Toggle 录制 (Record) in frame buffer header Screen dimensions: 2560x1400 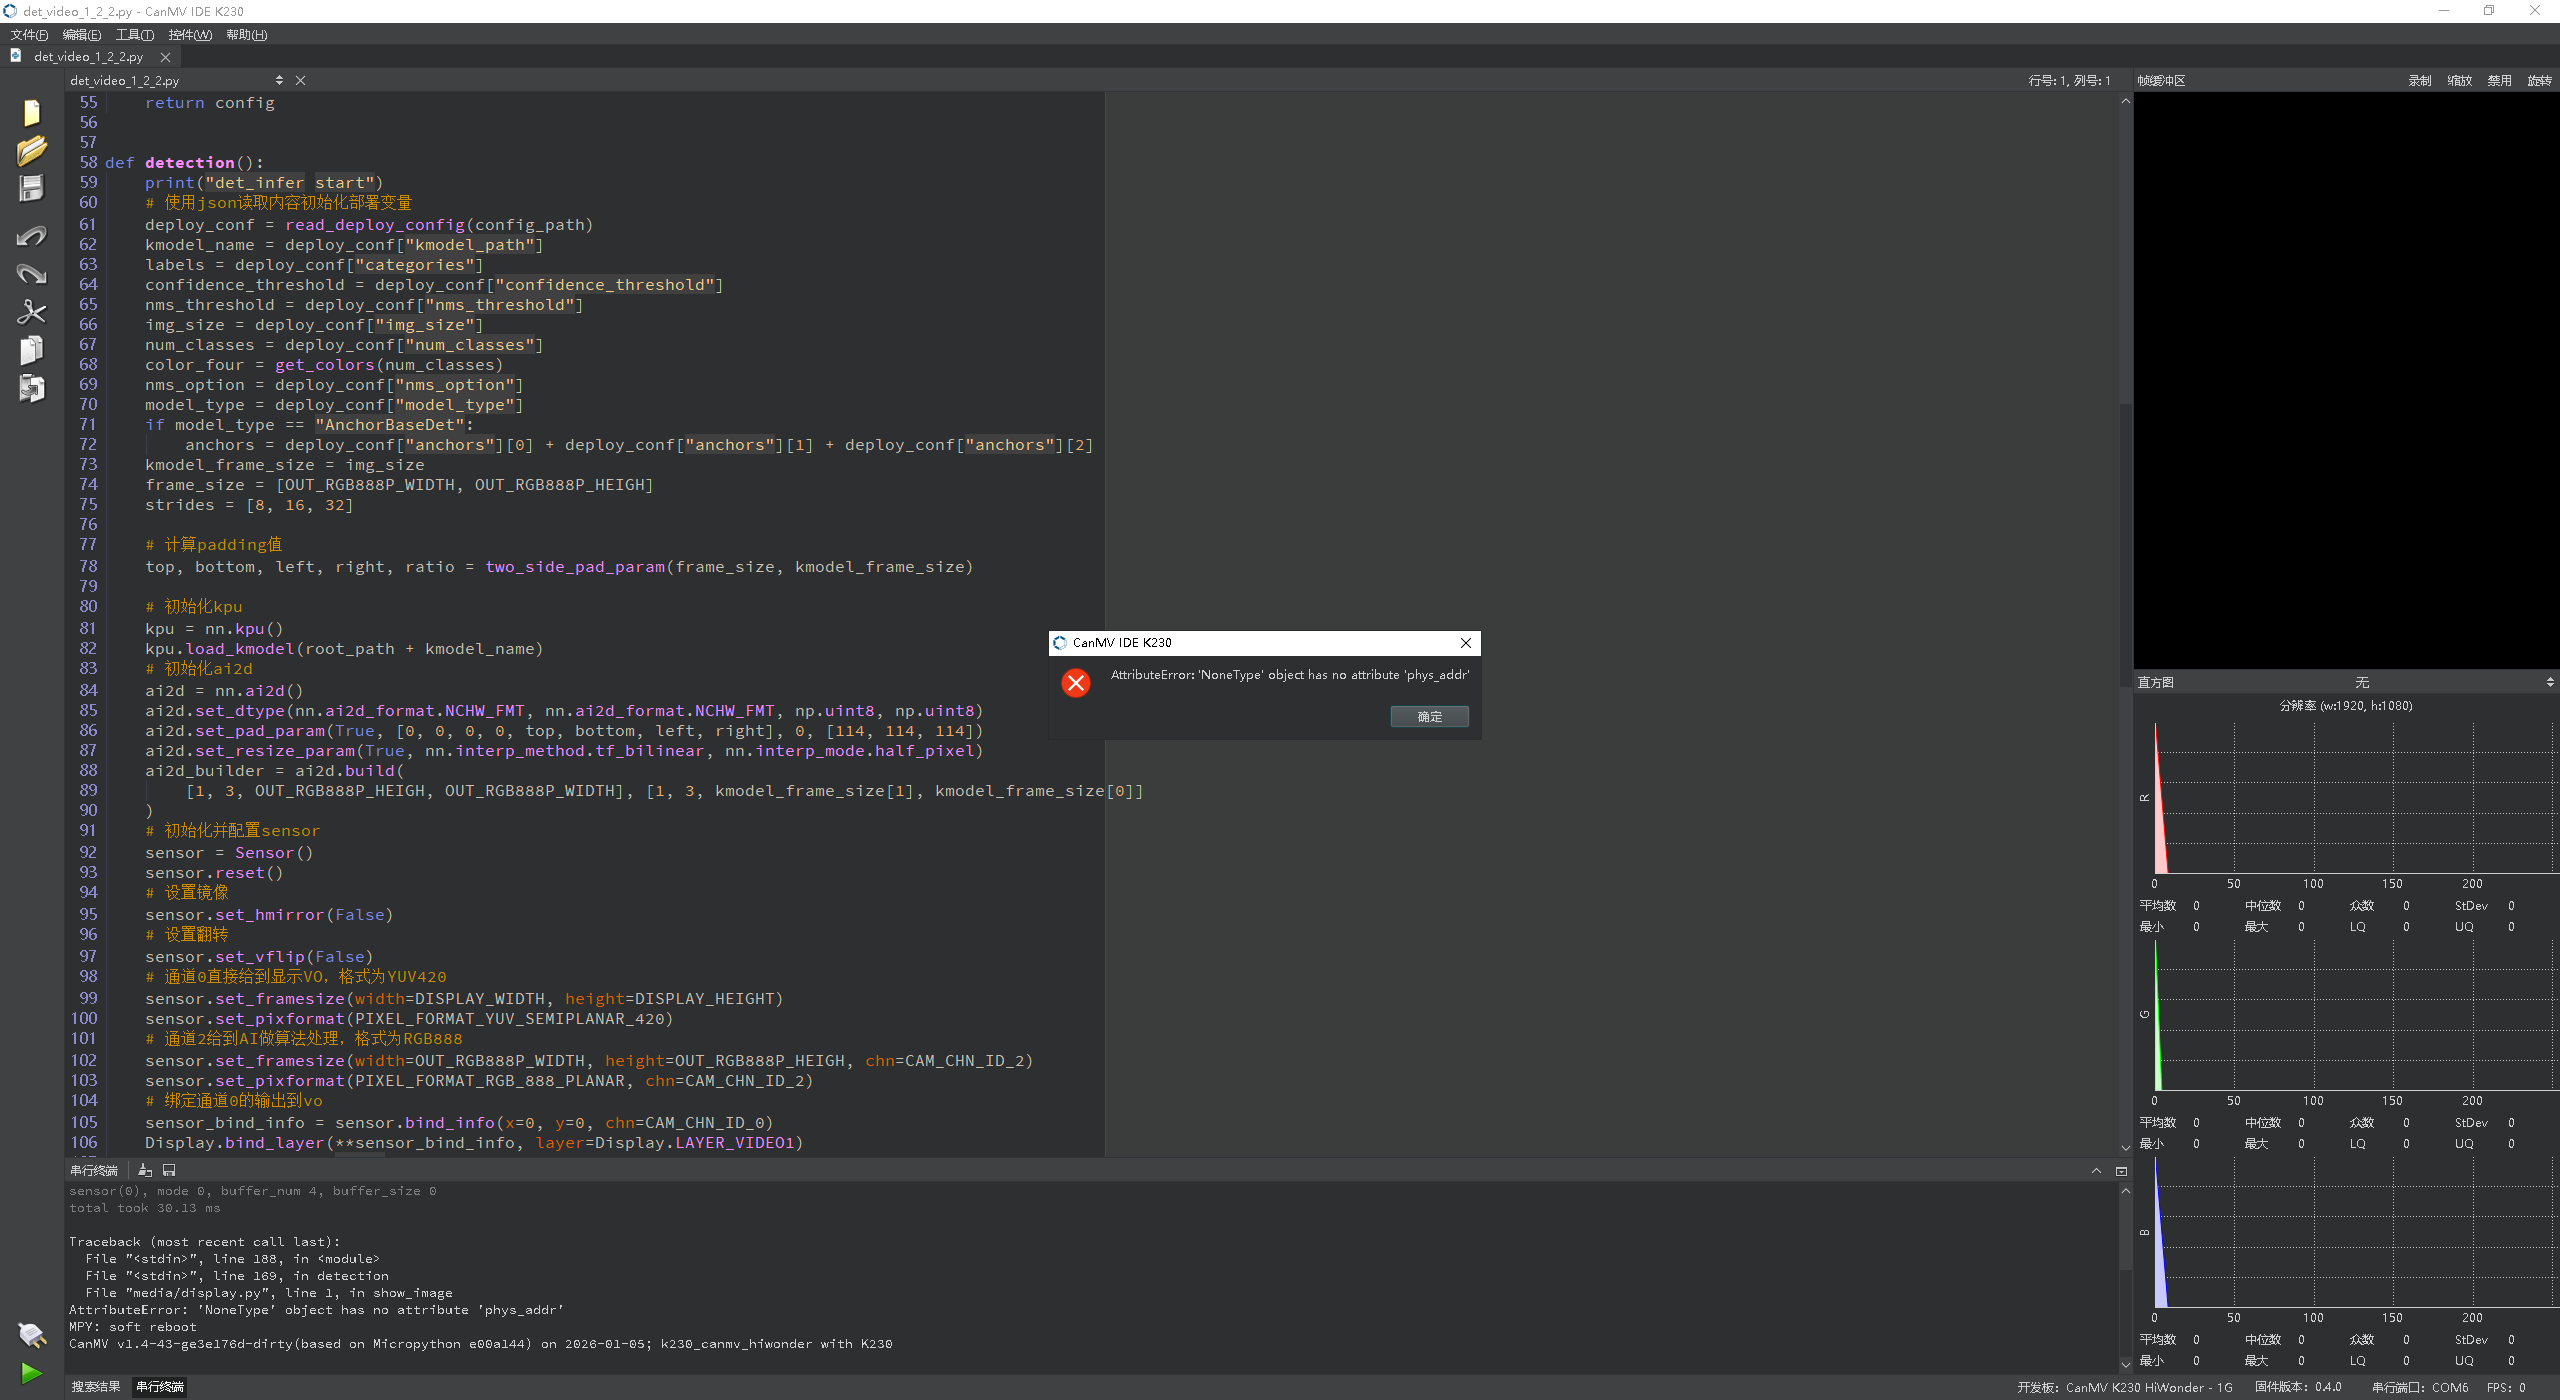2419,81
